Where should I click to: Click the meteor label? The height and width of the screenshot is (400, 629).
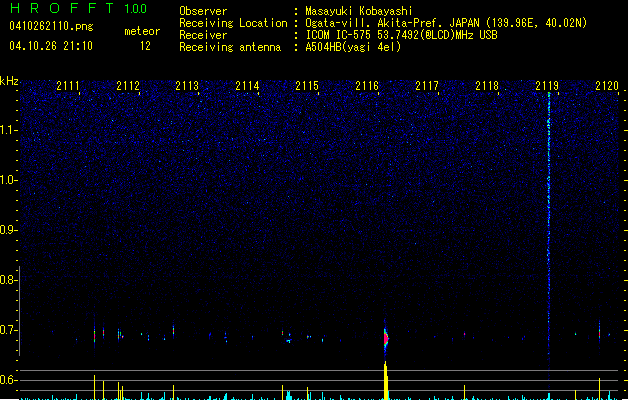point(142,31)
